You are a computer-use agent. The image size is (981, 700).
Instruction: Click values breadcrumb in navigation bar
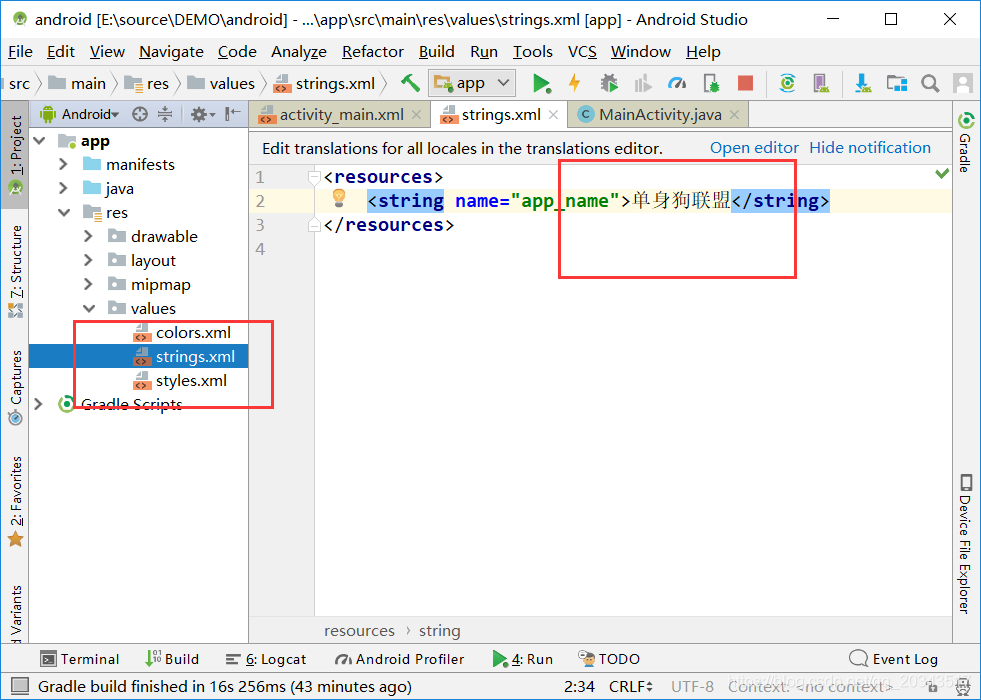coord(221,83)
